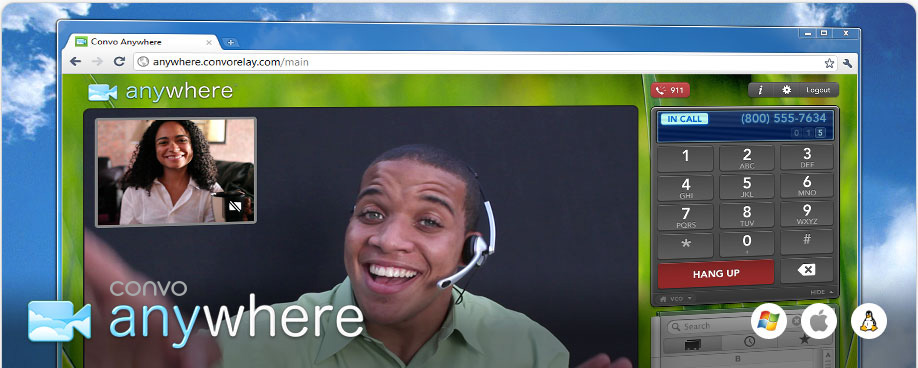918x368 pixels.
Task: Click the red HANG UP button
Action: (x=715, y=274)
